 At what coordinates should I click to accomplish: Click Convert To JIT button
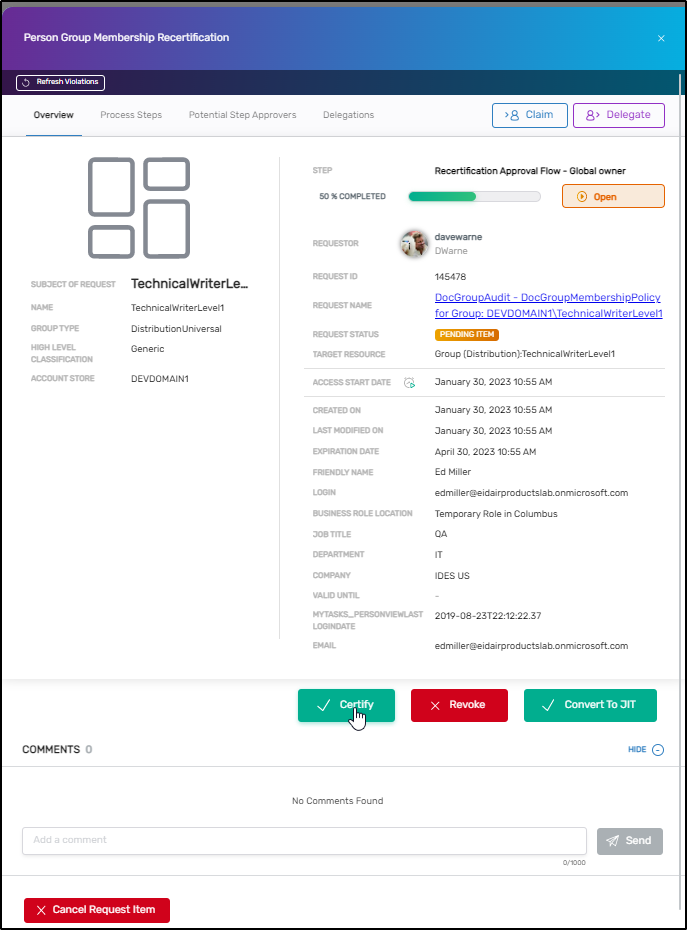pos(590,705)
